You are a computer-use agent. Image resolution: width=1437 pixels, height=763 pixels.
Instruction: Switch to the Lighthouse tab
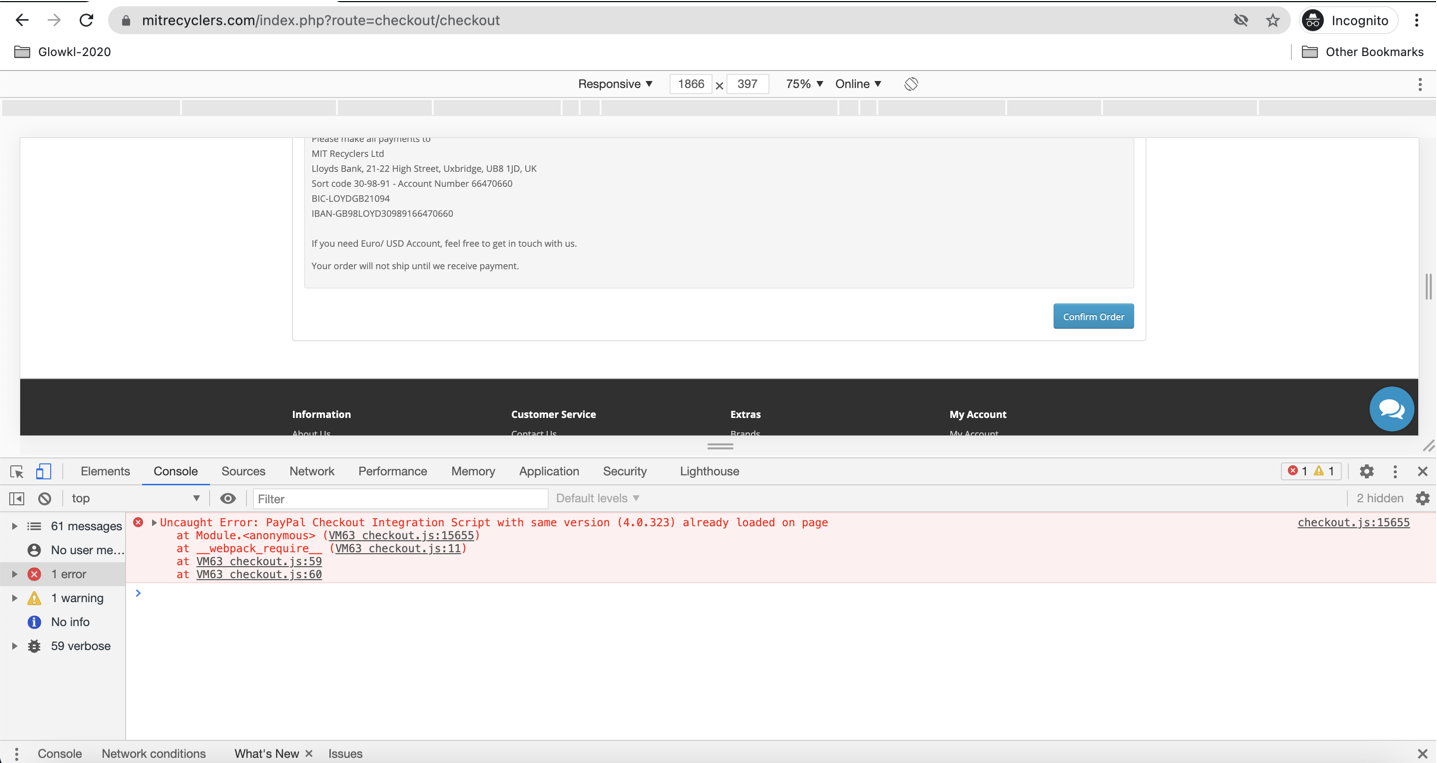click(710, 471)
